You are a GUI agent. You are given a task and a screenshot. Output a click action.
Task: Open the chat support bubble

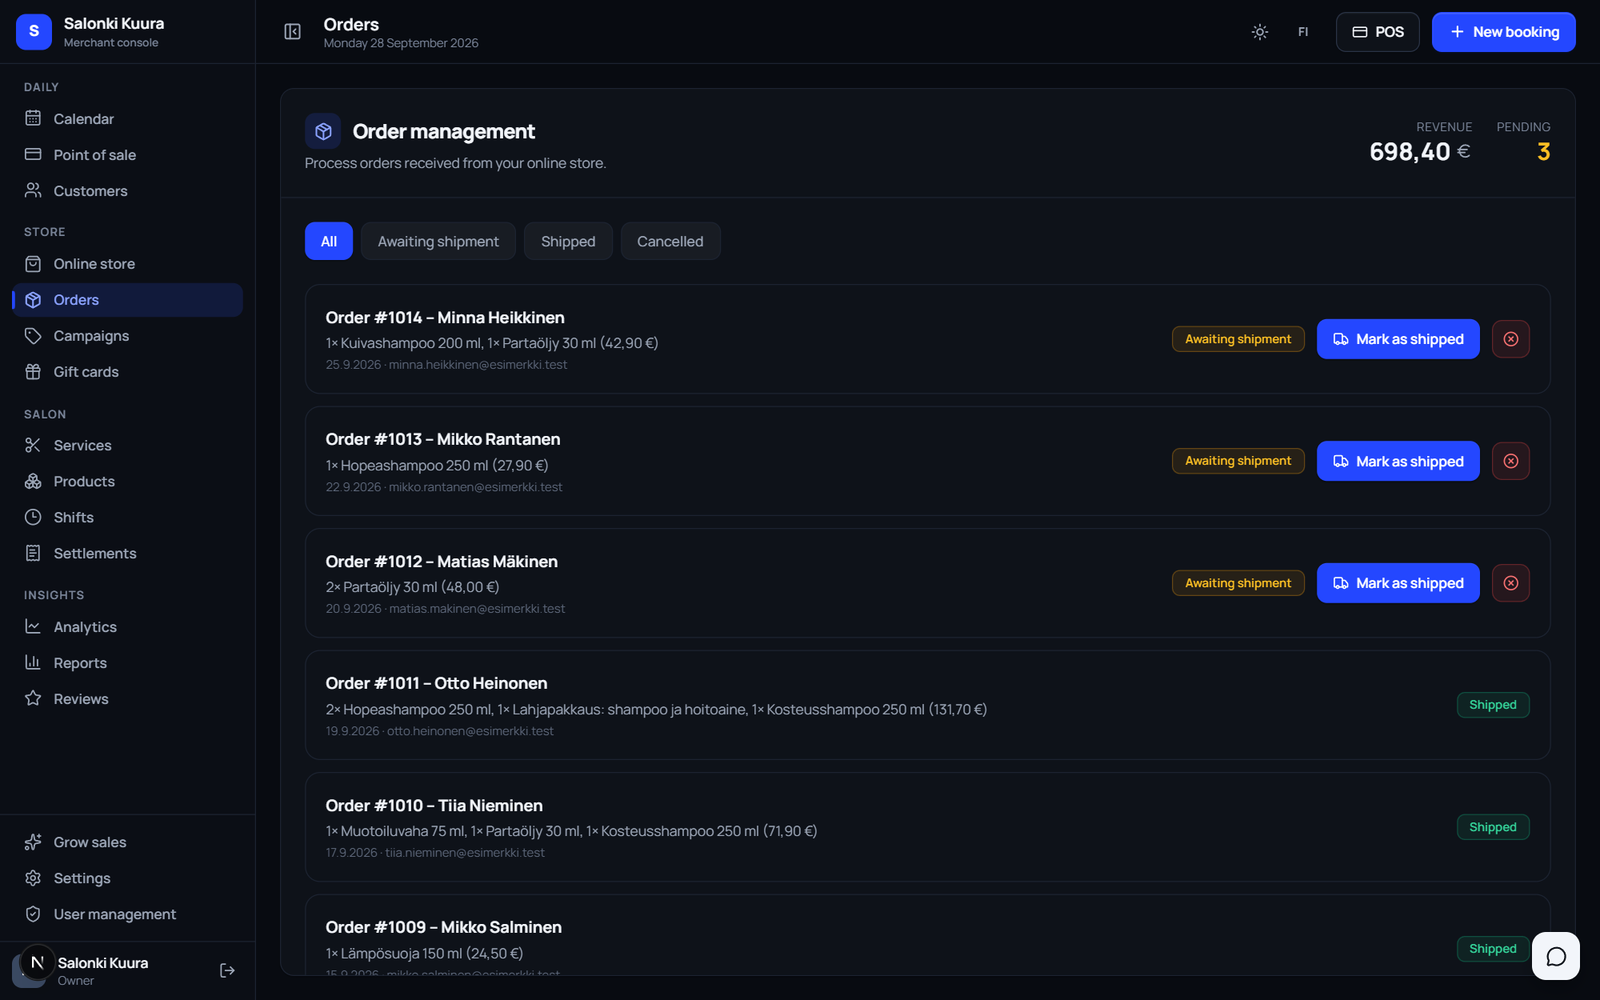(1556, 956)
